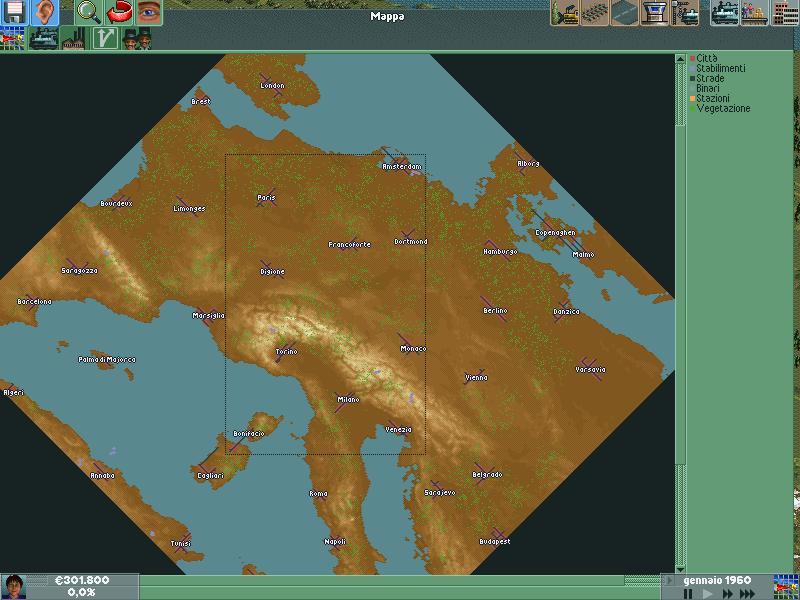Click Amsterdam on the map

coord(402,166)
